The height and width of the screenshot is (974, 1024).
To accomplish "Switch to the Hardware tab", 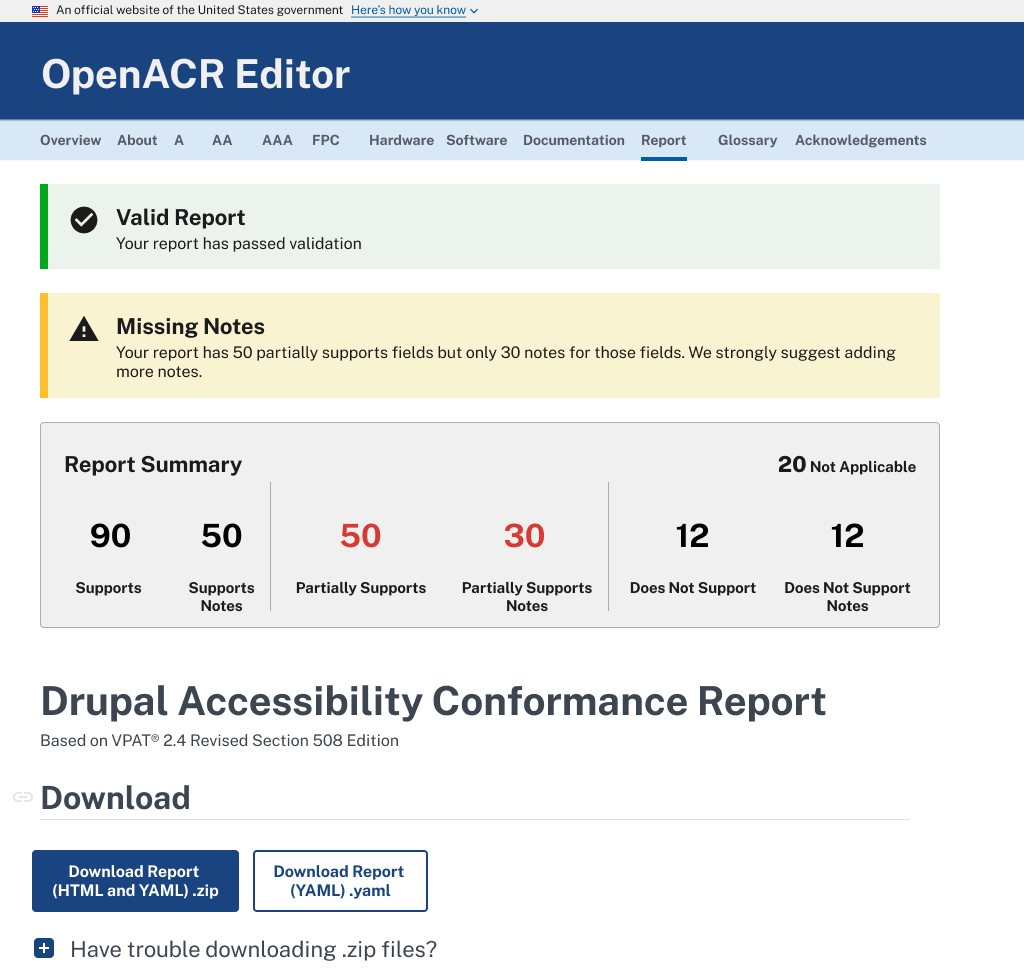I will point(401,140).
